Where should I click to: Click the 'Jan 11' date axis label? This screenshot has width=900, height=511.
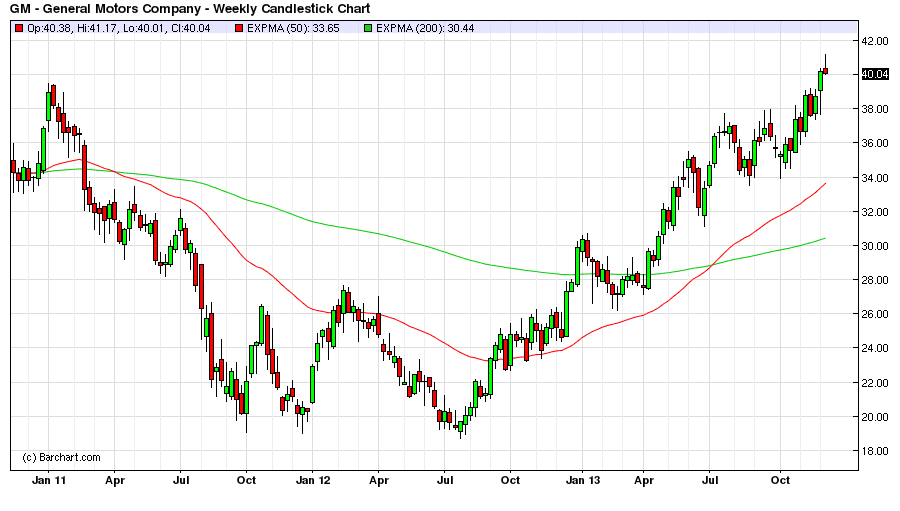pos(49,480)
